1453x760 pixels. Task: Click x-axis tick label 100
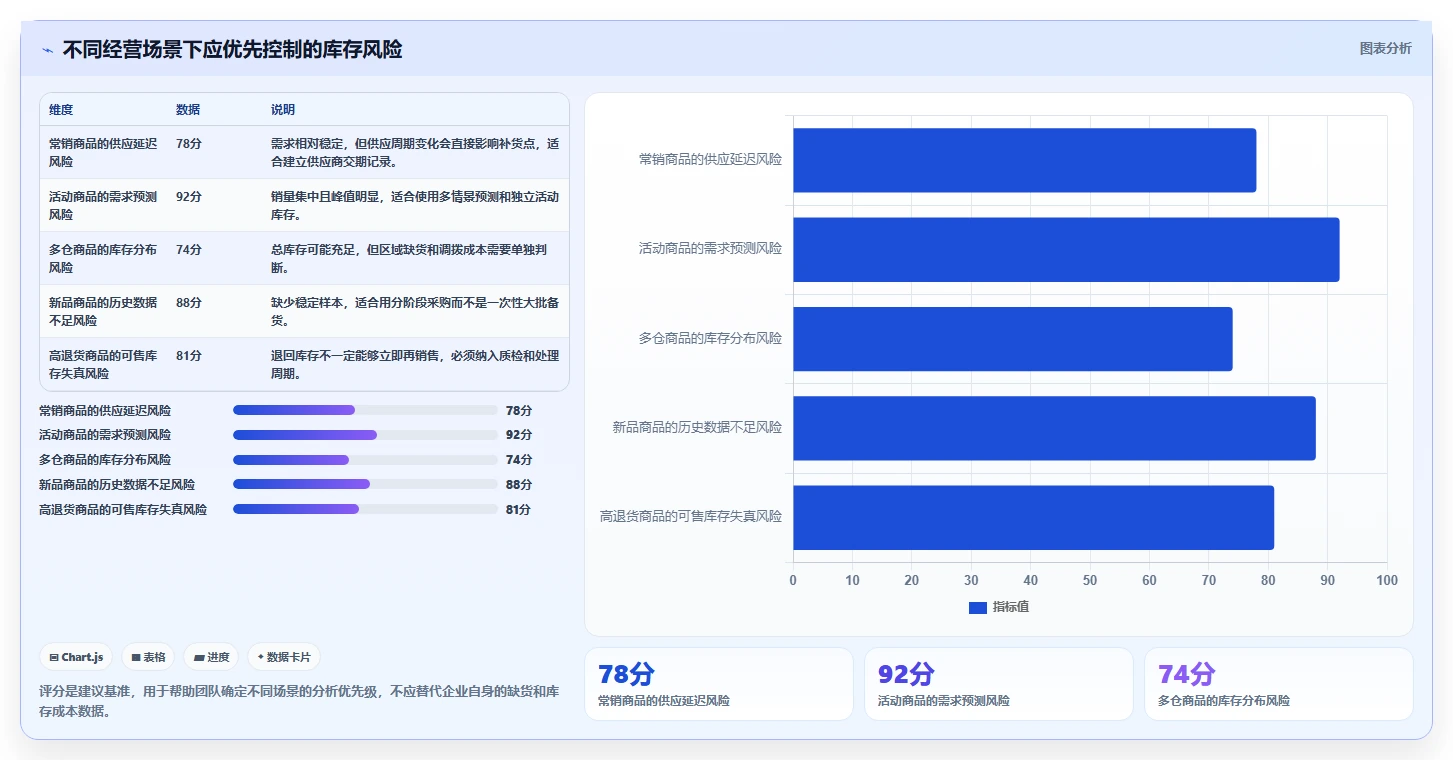click(x=1387, y=580)
